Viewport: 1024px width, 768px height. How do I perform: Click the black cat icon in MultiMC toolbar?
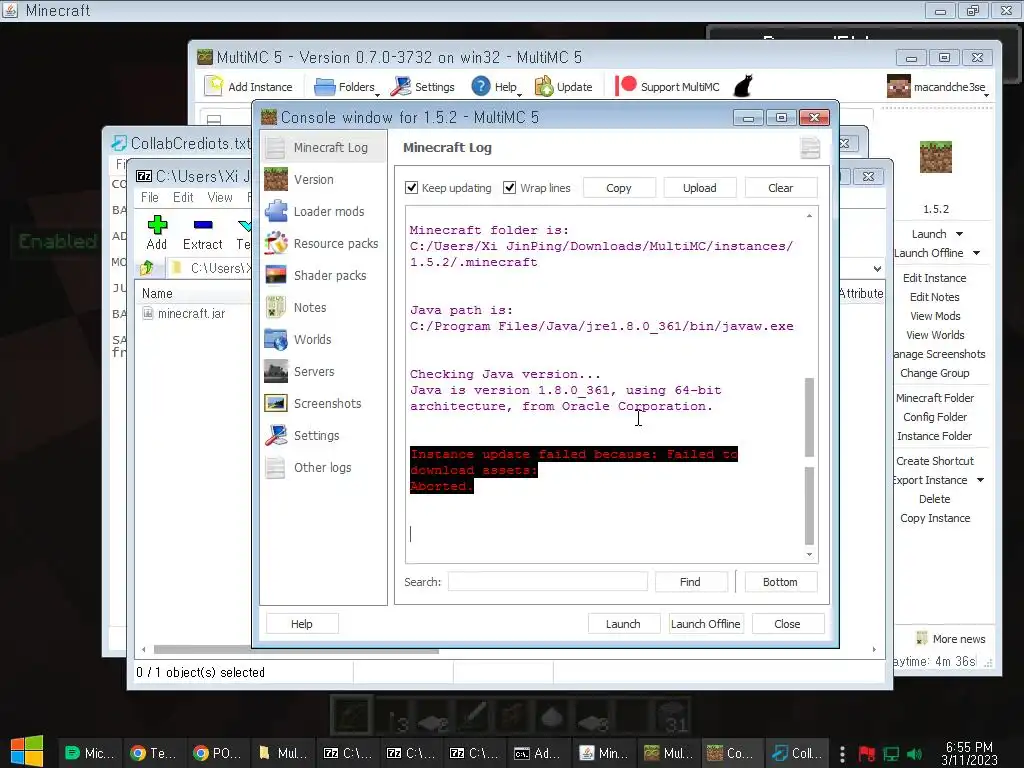coord(743,86)
